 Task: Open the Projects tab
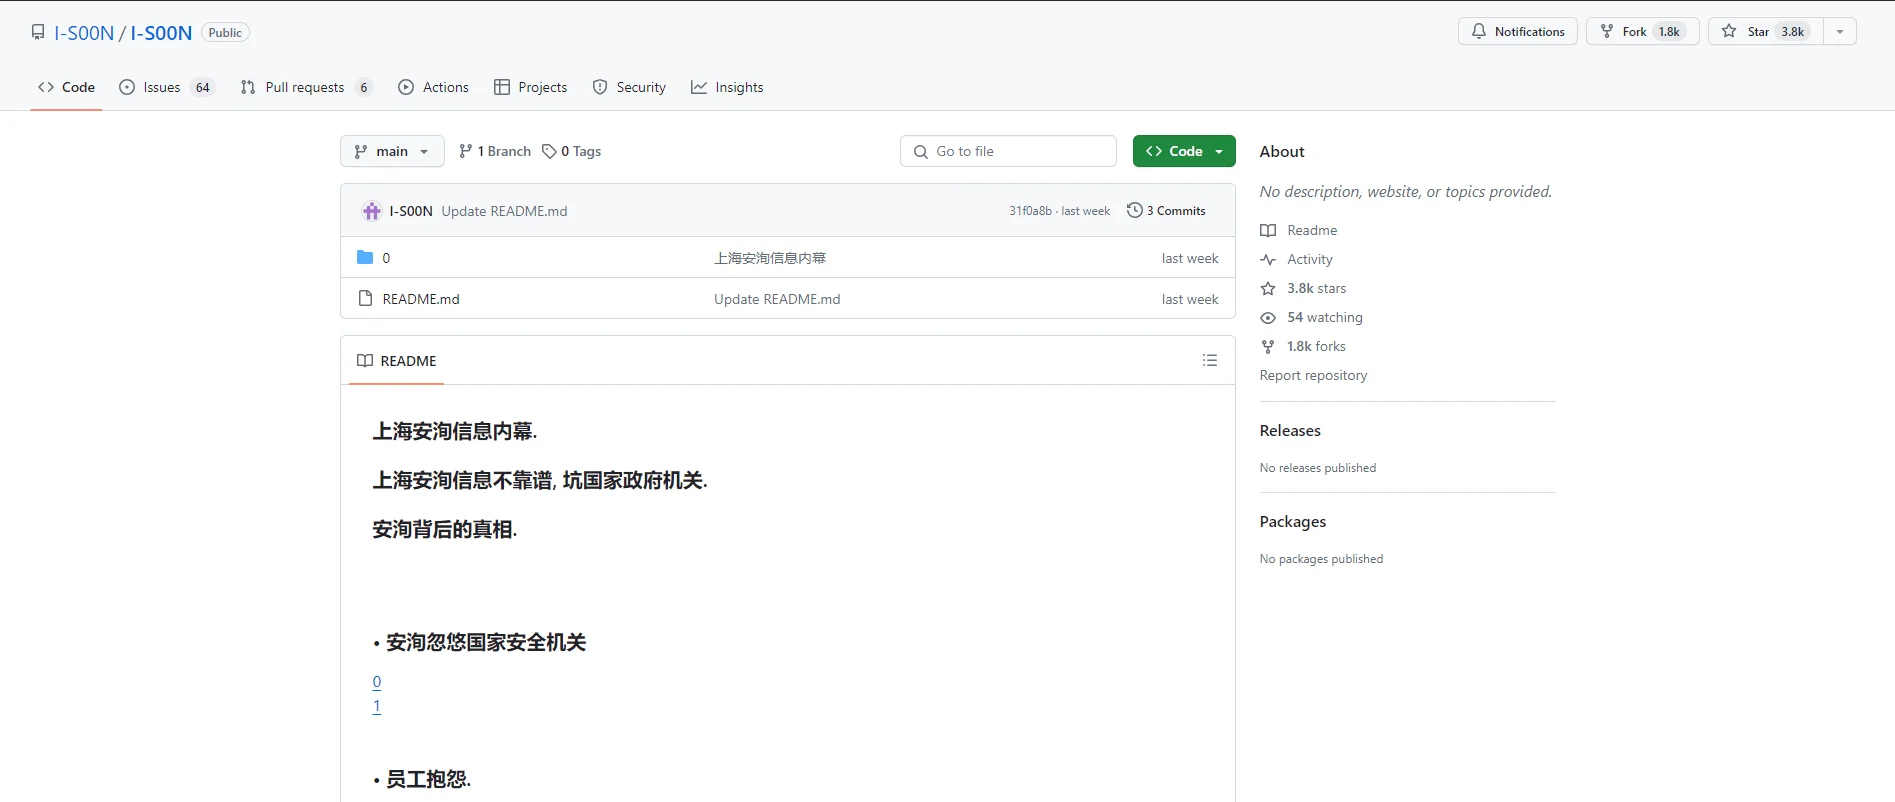point(530,87)
